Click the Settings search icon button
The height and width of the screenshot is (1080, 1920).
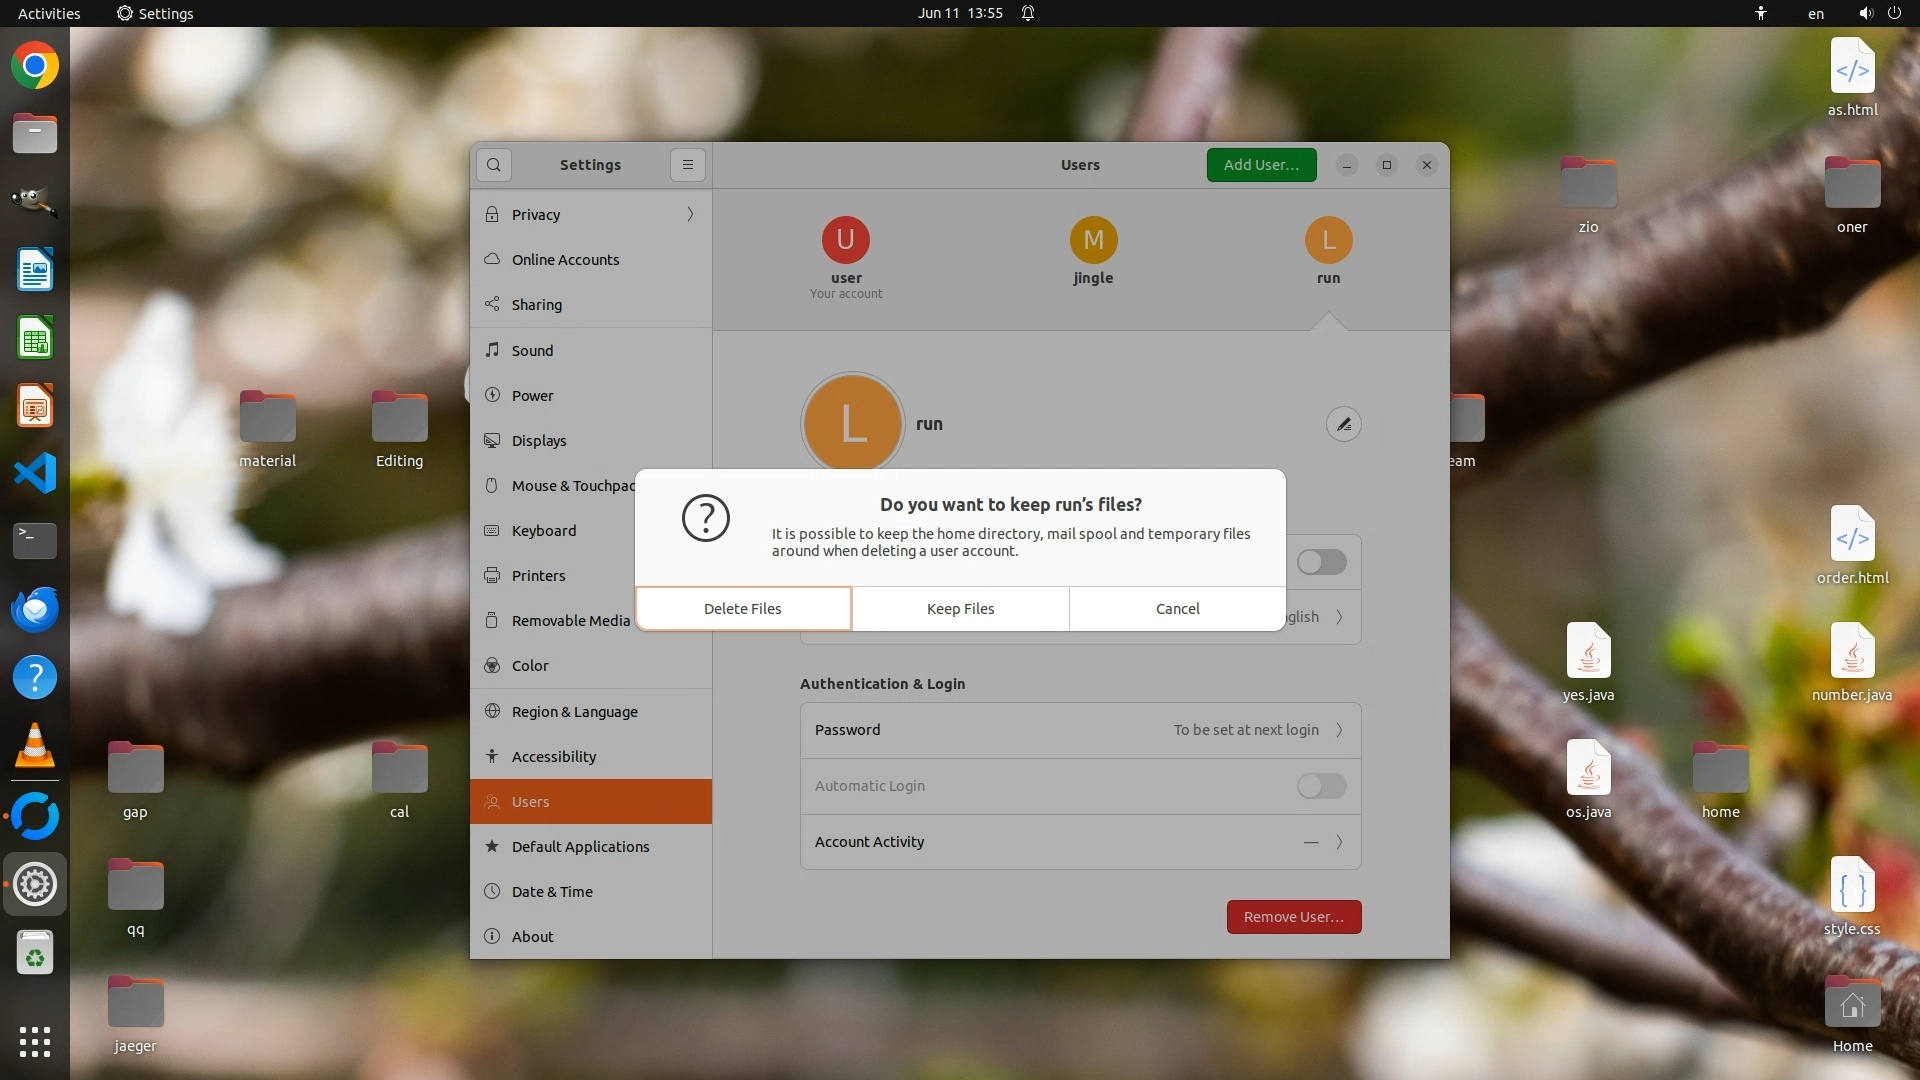[494, 165]
